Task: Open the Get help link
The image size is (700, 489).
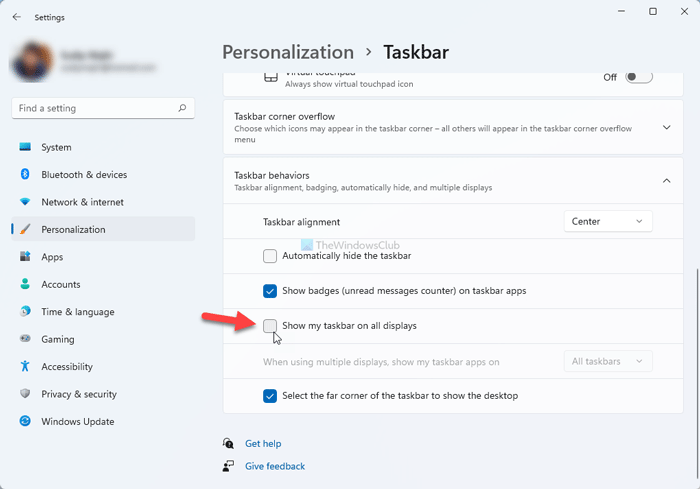Action: pyautogui.click(x=263, y=443)
